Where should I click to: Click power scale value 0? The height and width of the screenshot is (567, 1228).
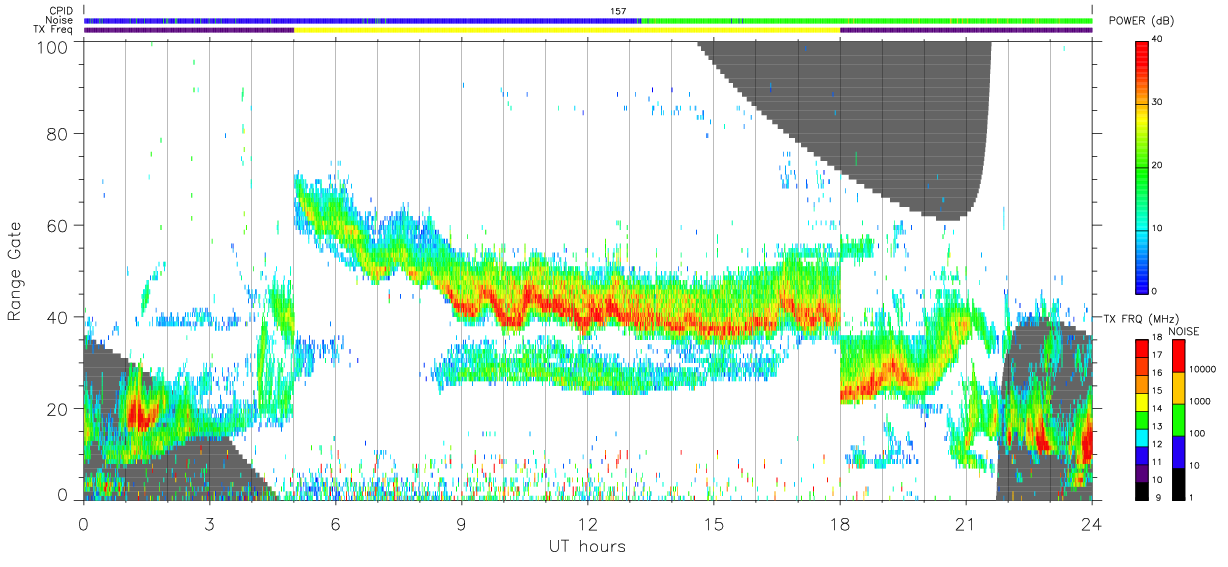pos(1156,291)
